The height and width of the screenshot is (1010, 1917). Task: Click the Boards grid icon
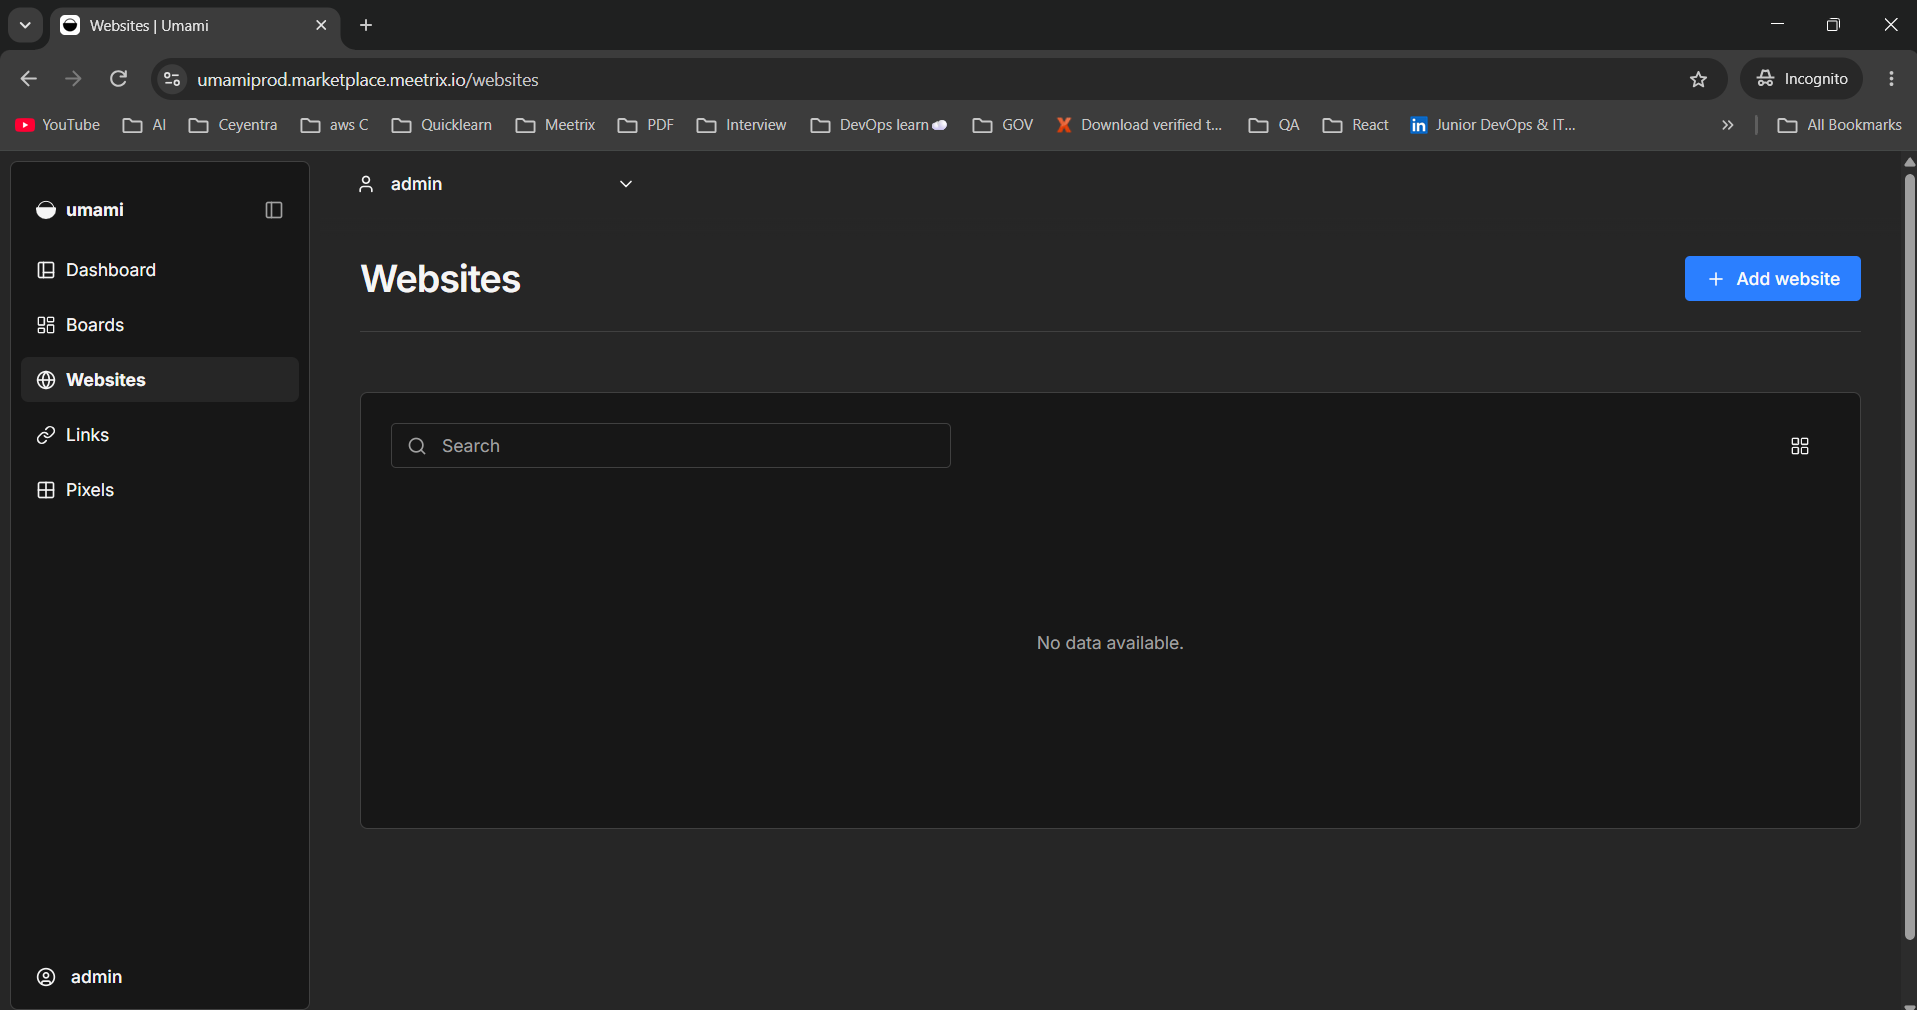(46, 325)
